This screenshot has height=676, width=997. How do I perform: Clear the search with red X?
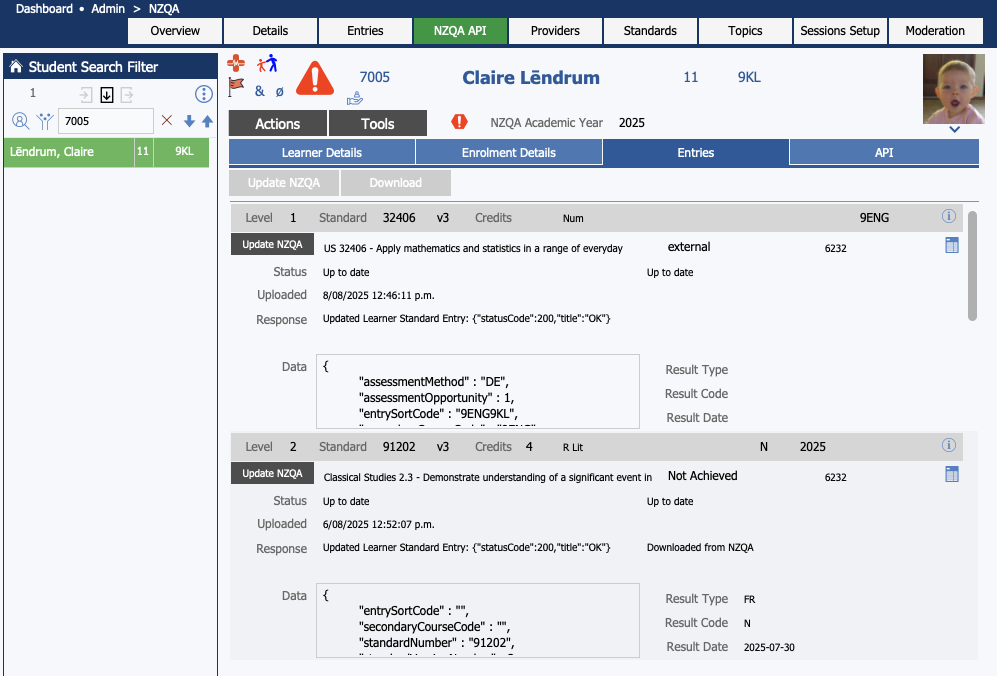167,121
